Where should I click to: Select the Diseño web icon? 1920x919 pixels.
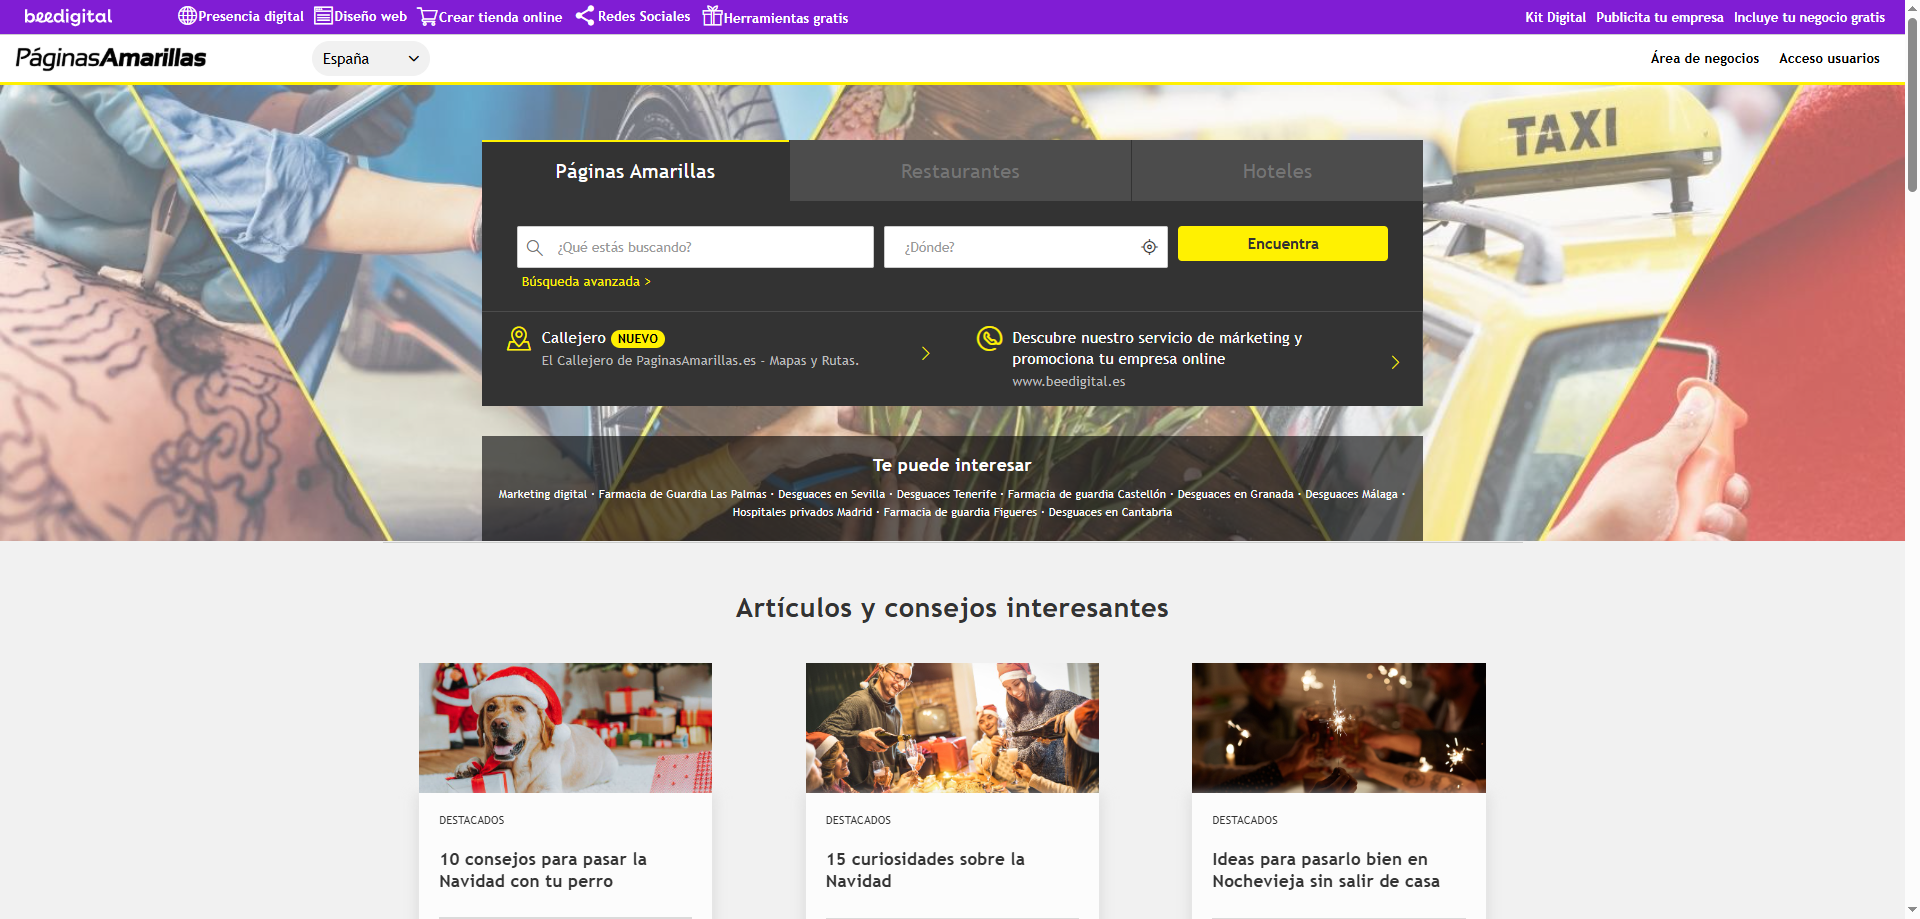(x=322, y=15)
